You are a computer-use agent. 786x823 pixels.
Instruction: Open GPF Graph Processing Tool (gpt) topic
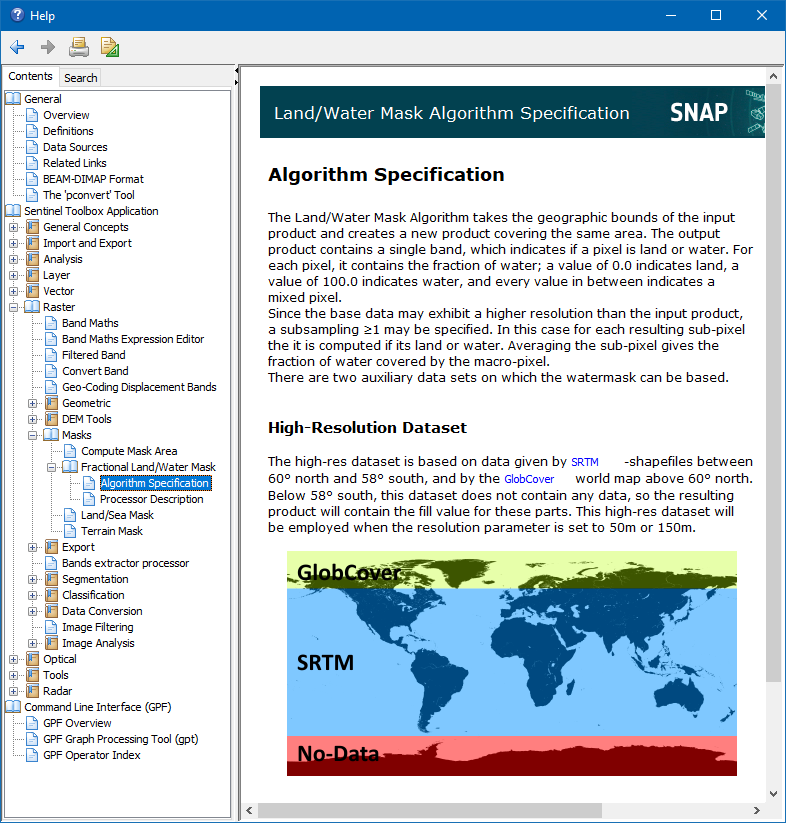121,739
